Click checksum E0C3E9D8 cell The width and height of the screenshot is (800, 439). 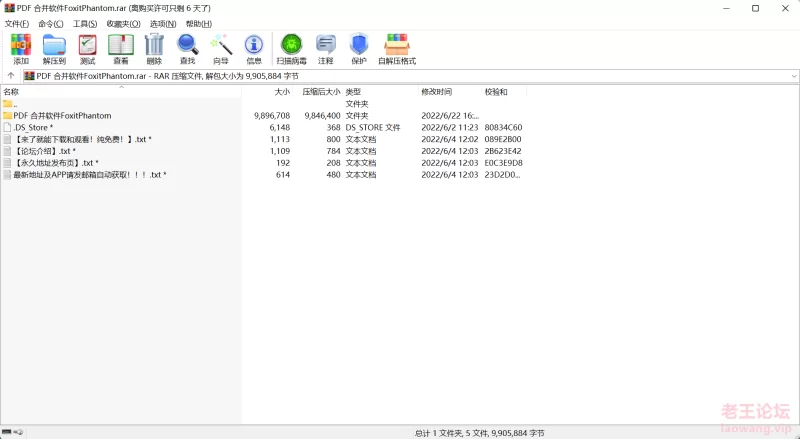click(503, 162)
